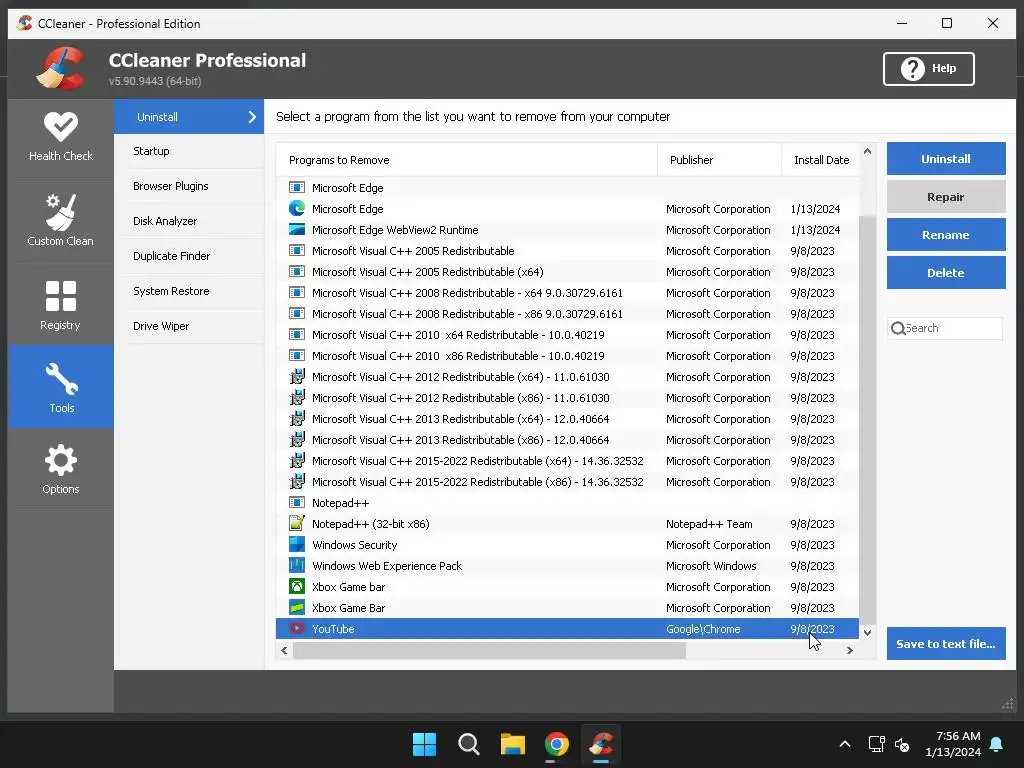Select Visual C++ 2012 Redistributable (x86) row
Viewport: 1024px width, 768px height.
pyautogui.click(x=567, y=398)
